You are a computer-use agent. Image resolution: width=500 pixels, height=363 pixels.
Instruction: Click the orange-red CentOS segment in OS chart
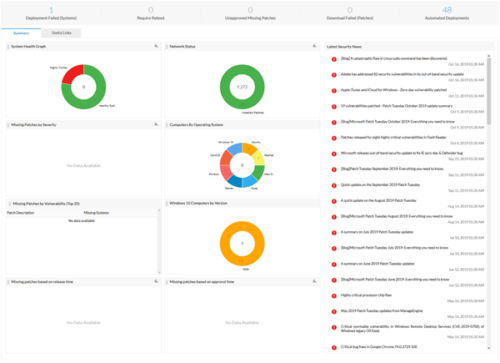pyautogui.click(x=226, y=158)
